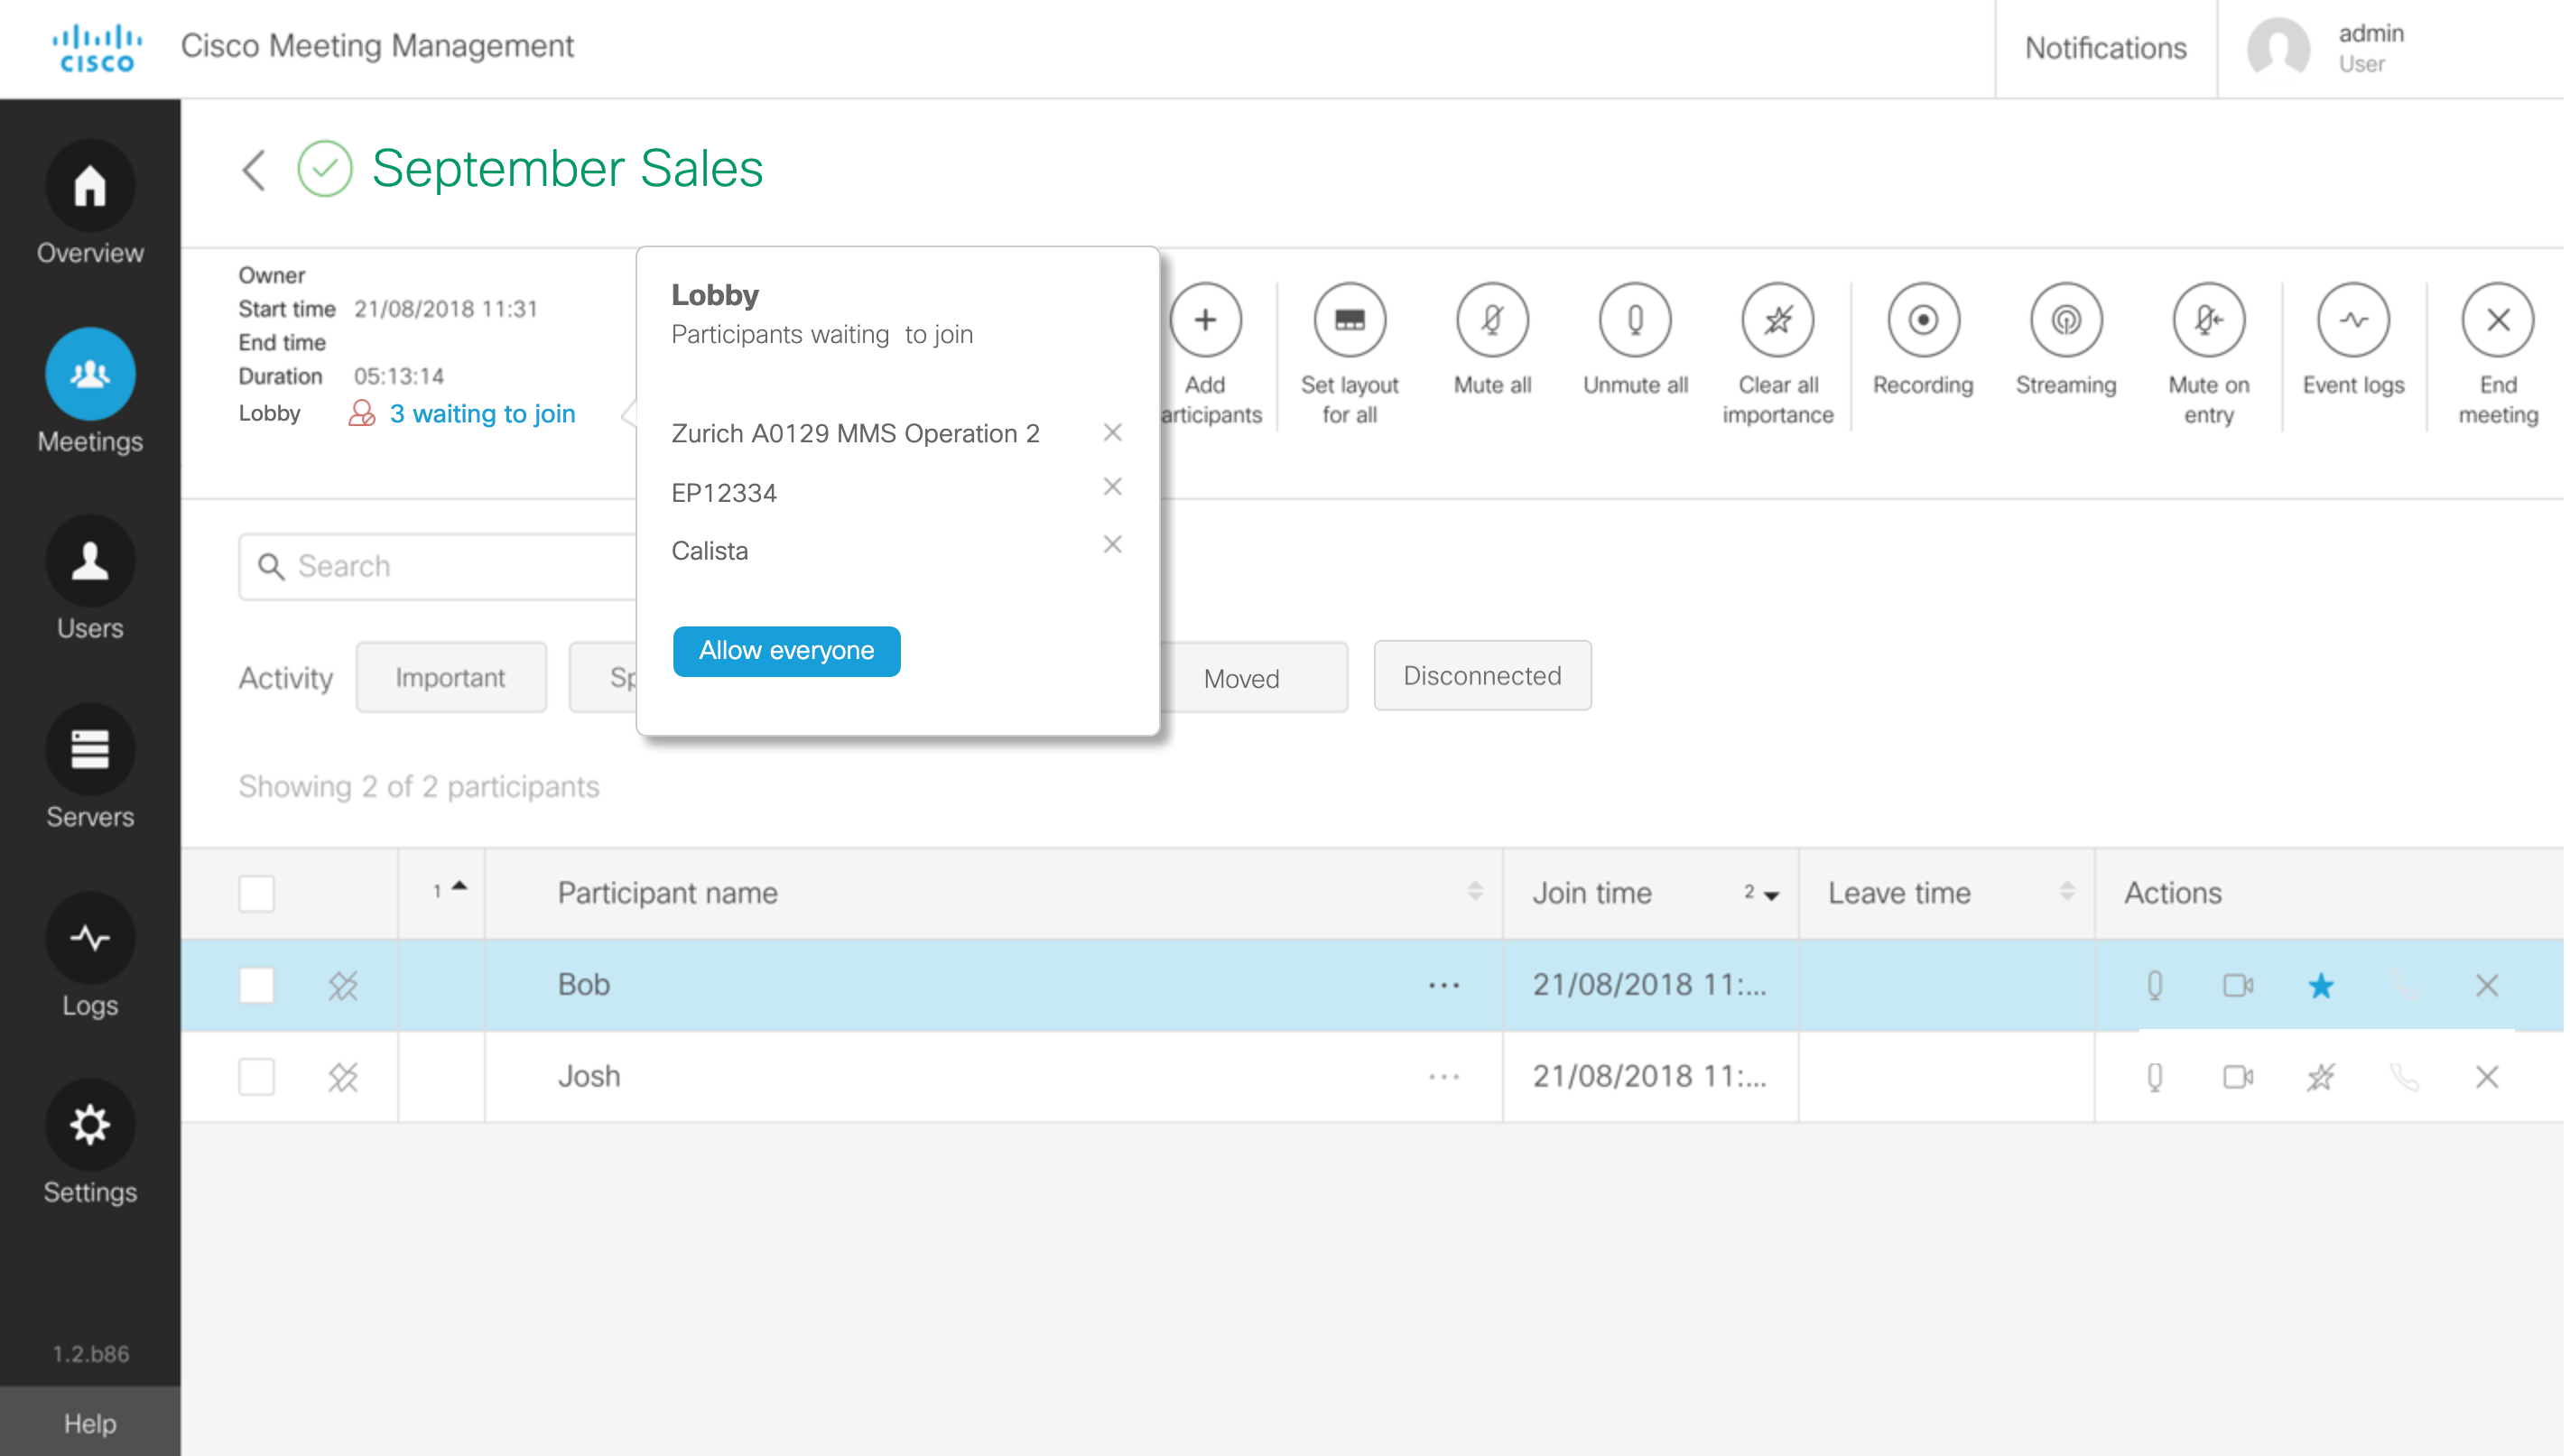Mute Bob's microphone
This screenshot has height=1456, width=2570.
click(2155, 986)
